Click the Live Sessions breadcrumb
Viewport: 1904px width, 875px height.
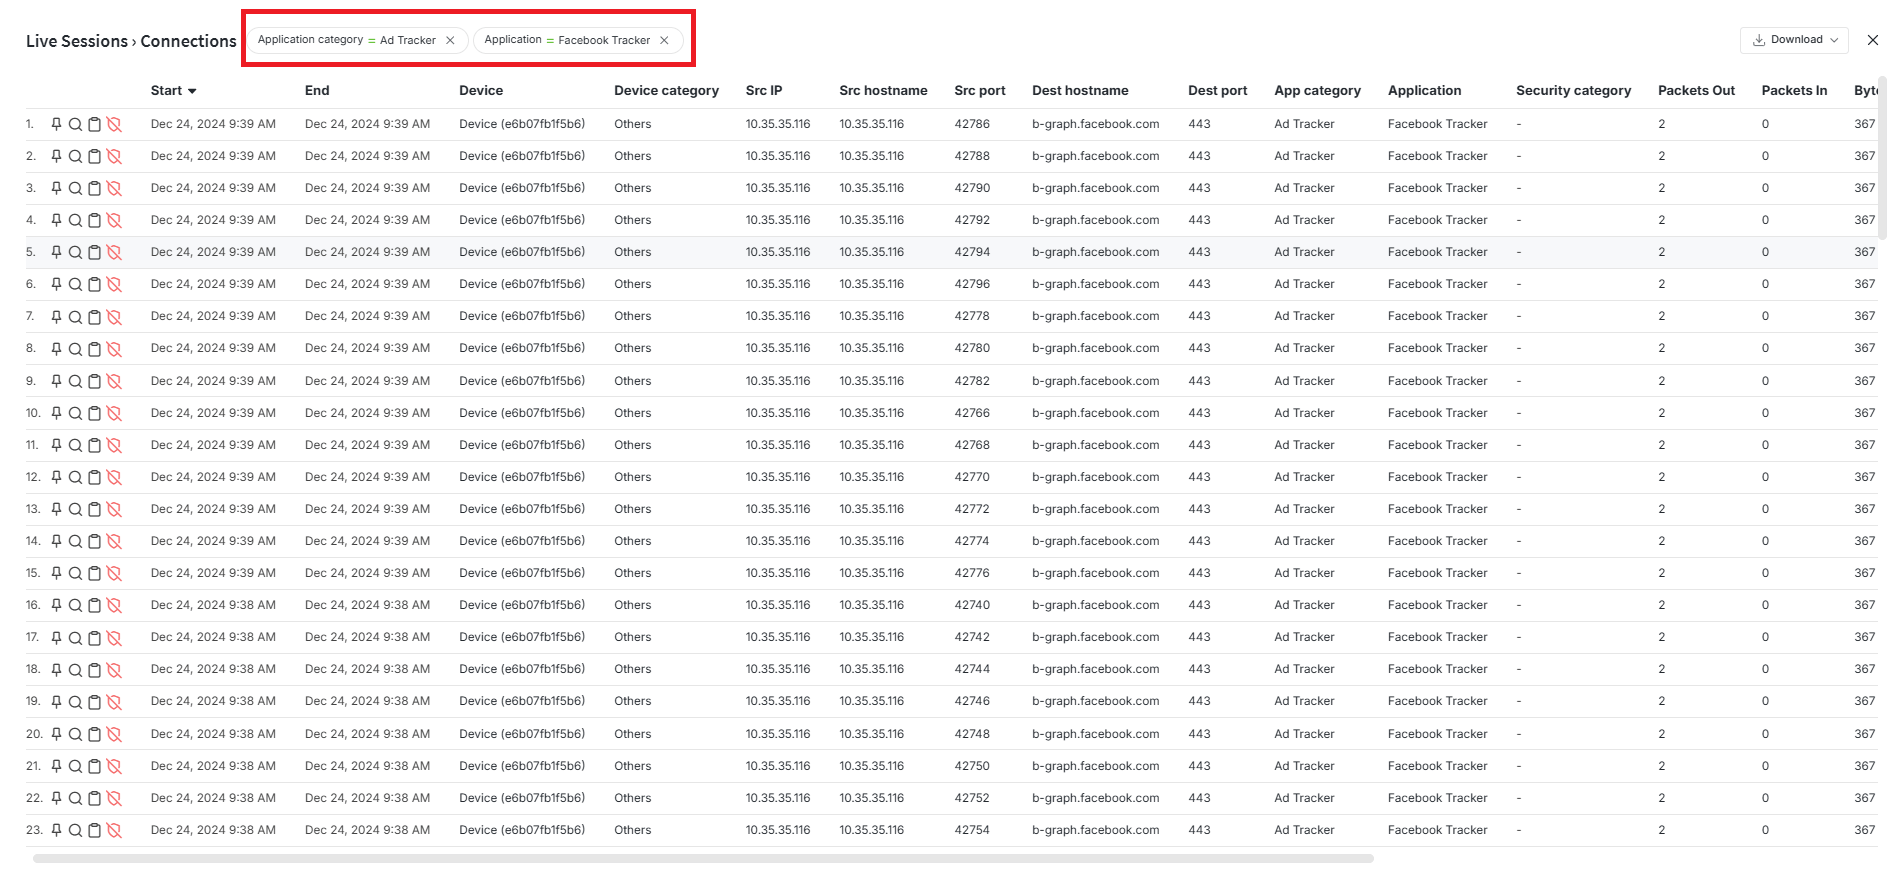[x=77, y=41]
